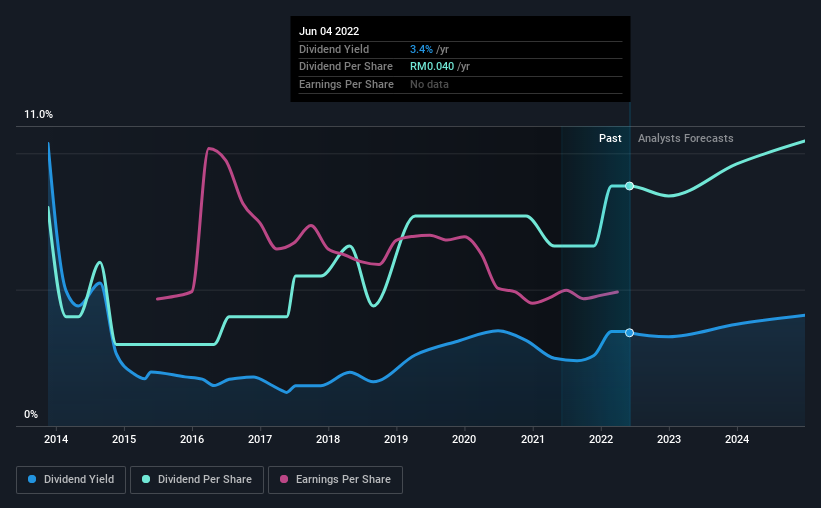The image size is (821, 508).
Task: Click the 11.0% y-axis label
Action: (39, 114)
